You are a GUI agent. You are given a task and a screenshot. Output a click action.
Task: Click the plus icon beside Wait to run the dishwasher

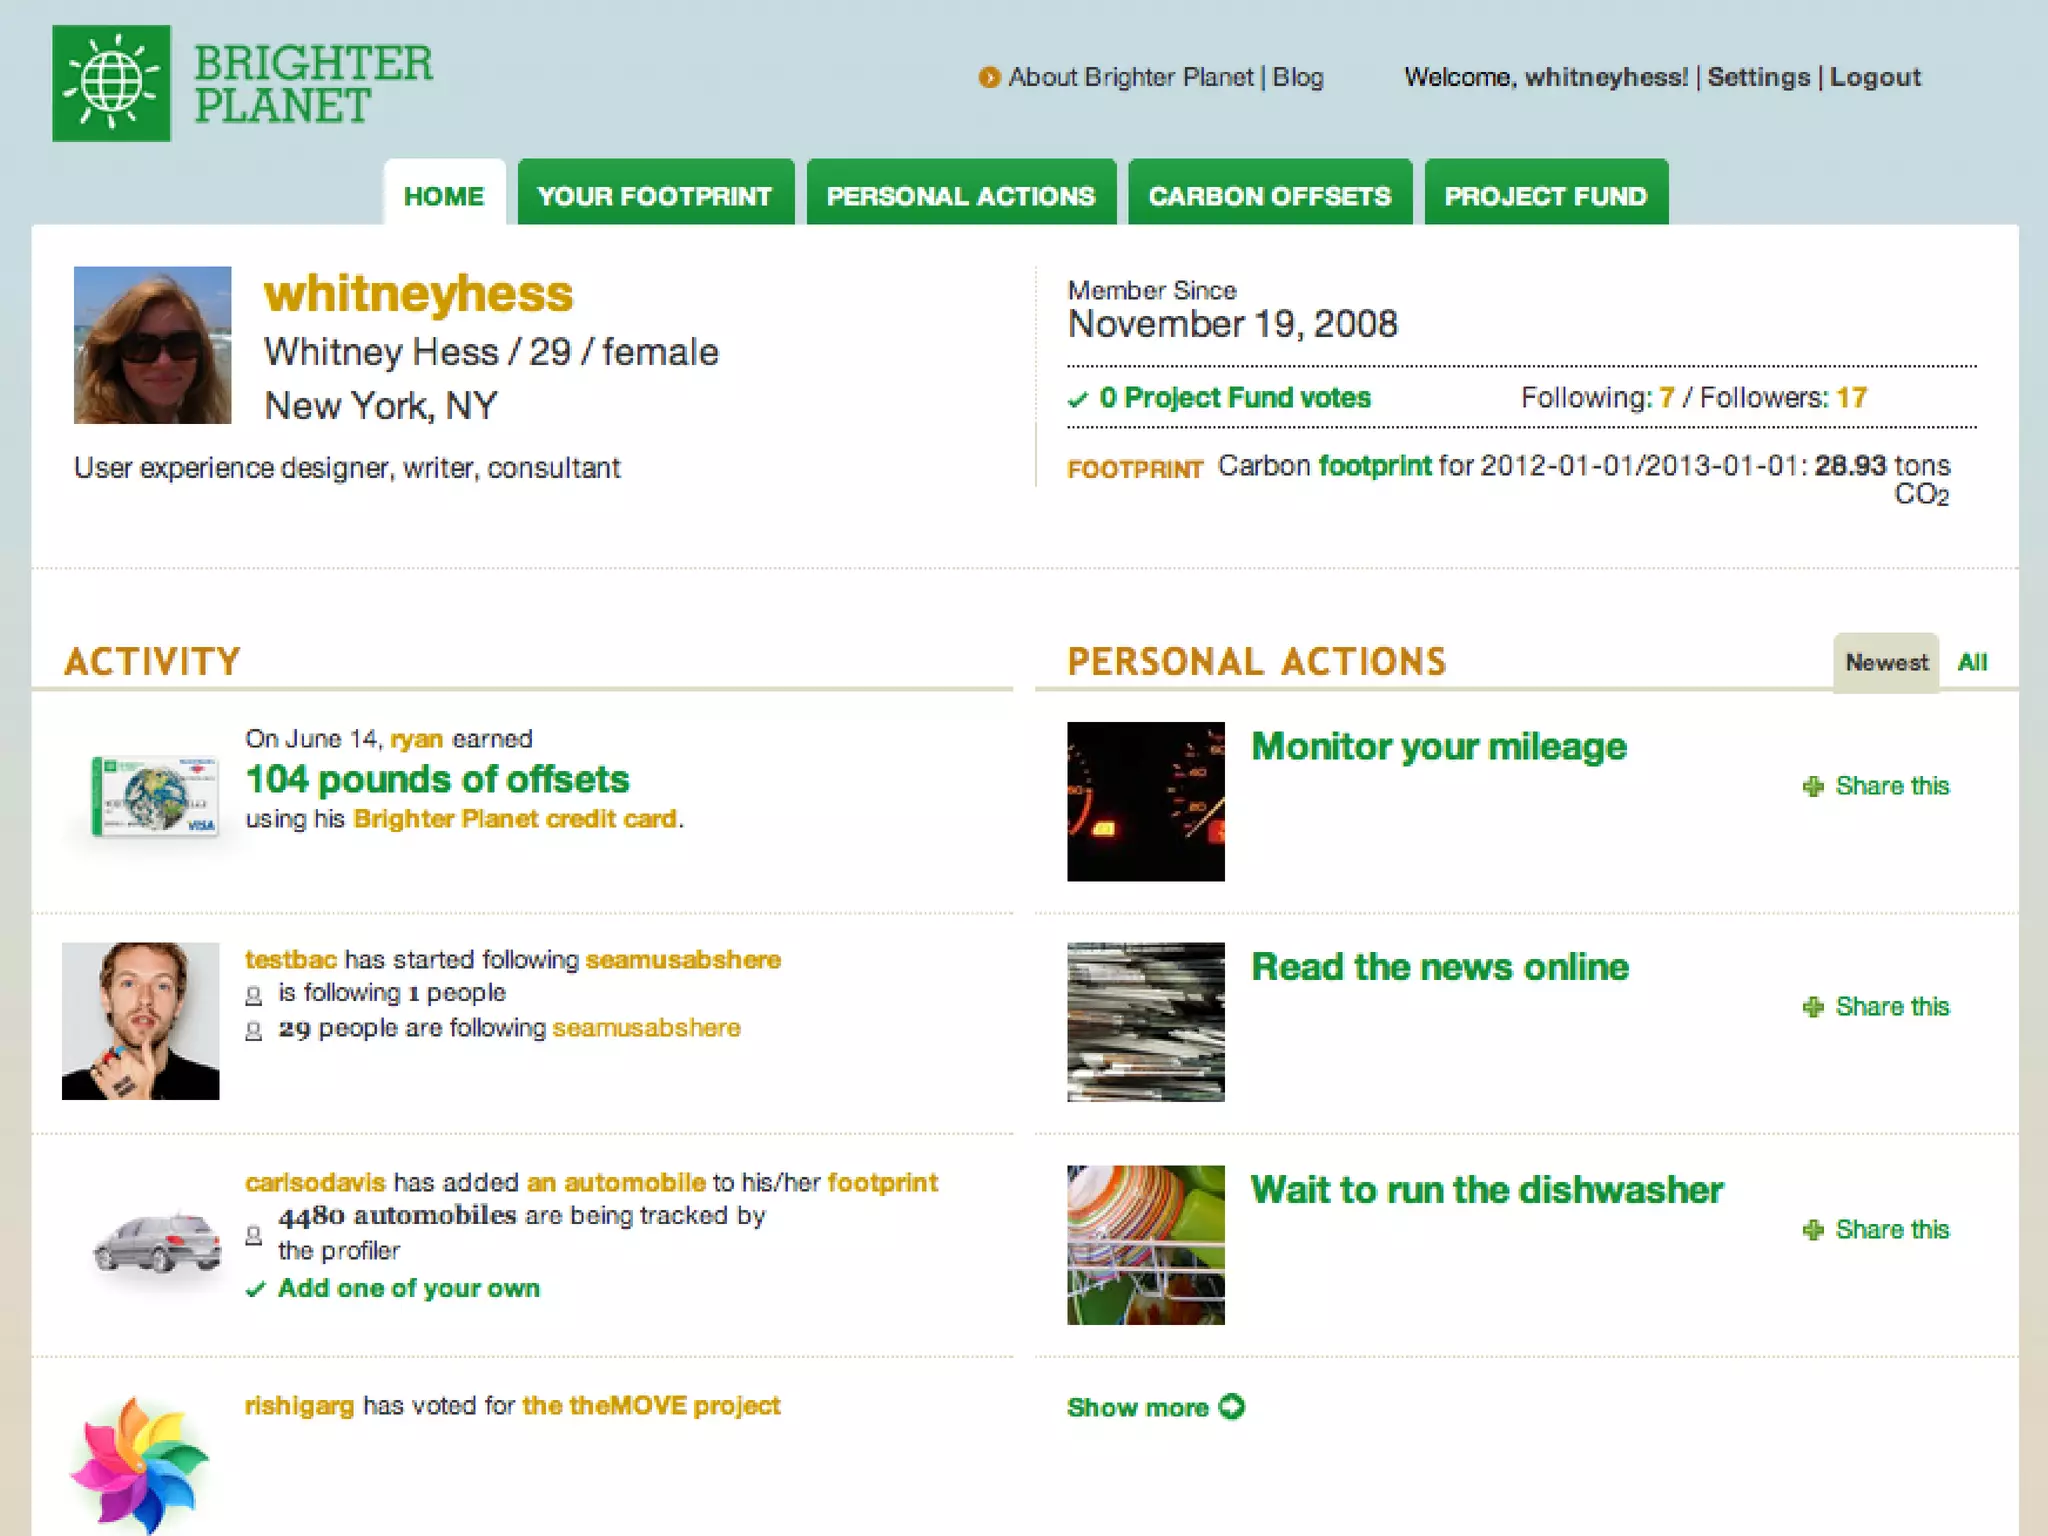tap(1813, 1230)
